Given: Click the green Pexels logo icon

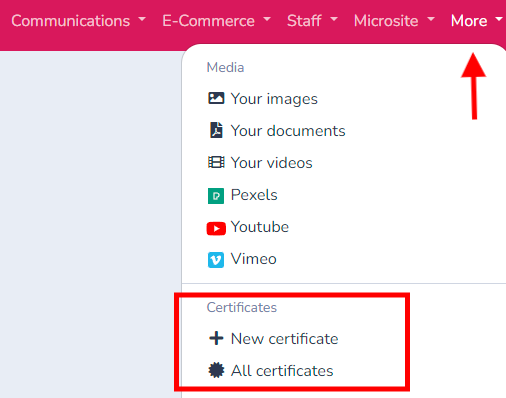Looking at the screenshot, I should (x=216, y=196).
